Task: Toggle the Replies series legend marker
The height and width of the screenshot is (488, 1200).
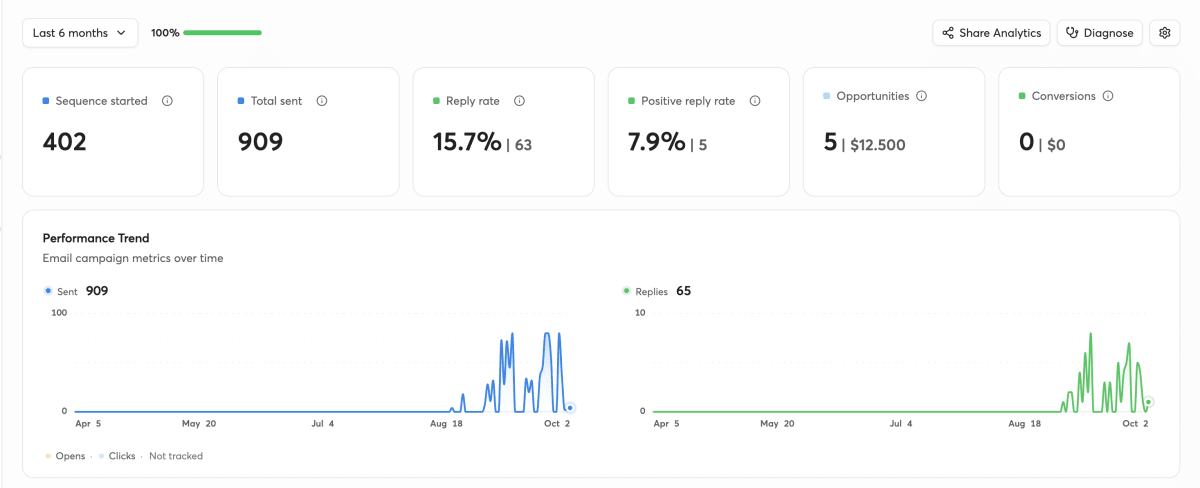Action: (627, 291)
